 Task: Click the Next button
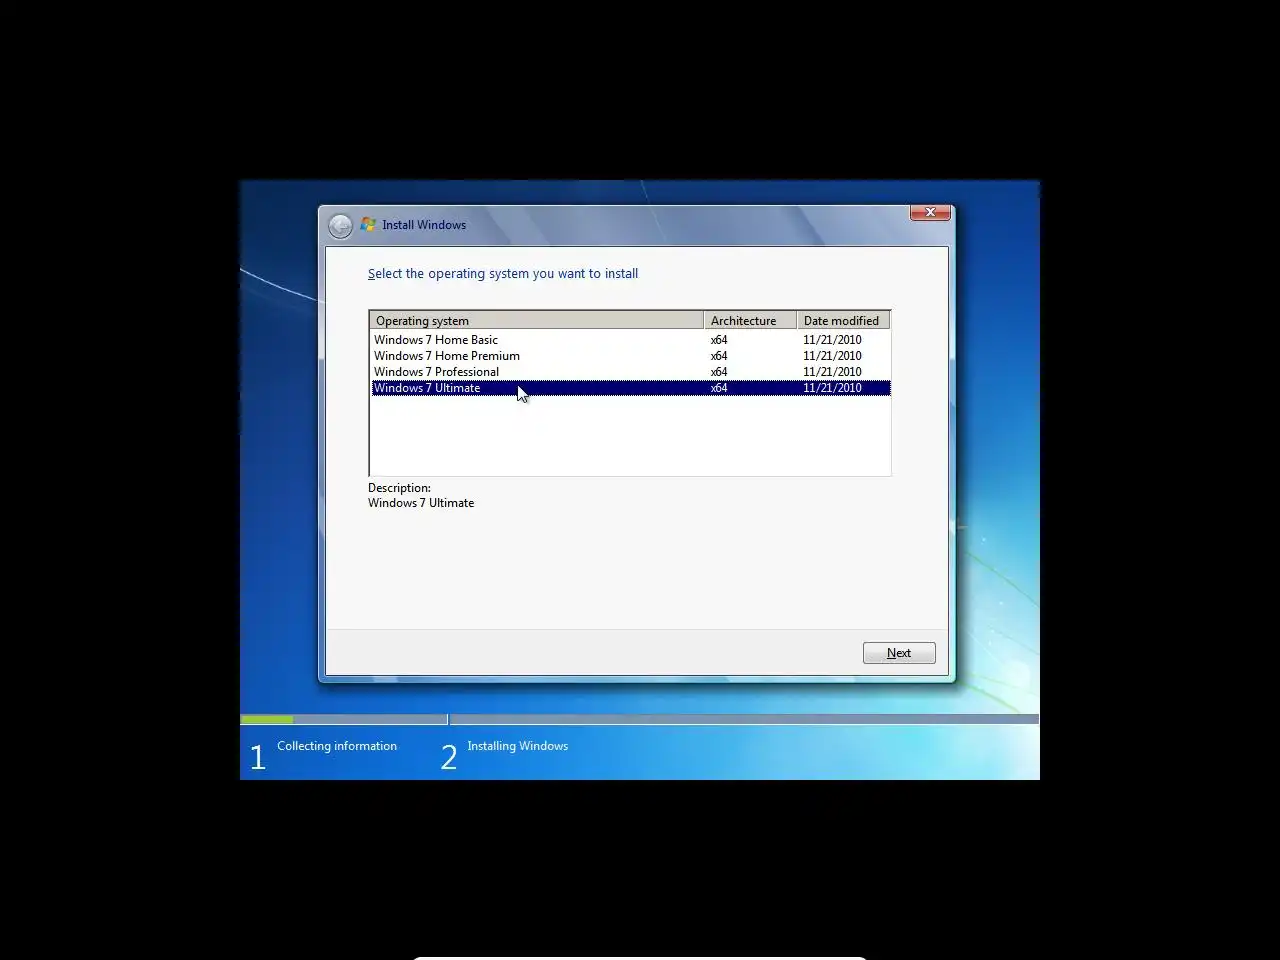pyautogui.click(x=899, y=653)
